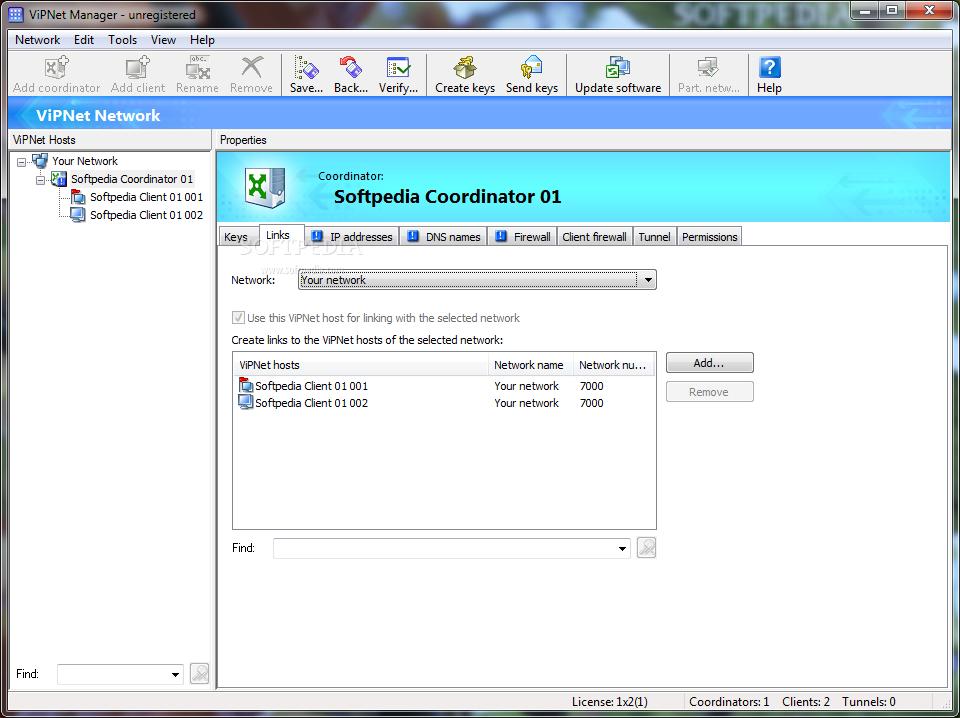This screenshot has height=718, width=960.
Task: Collapse the Your Network tree node
Action: 21,162
